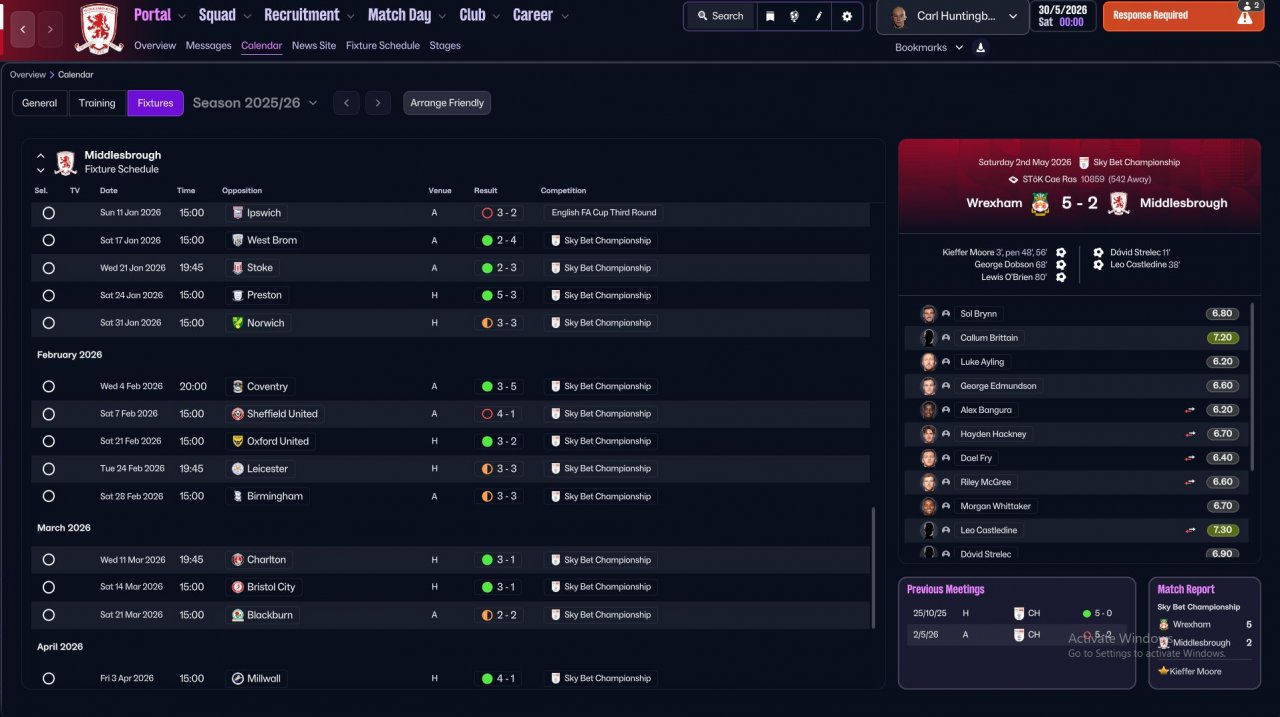Switch to the General calendar tab

40,103
